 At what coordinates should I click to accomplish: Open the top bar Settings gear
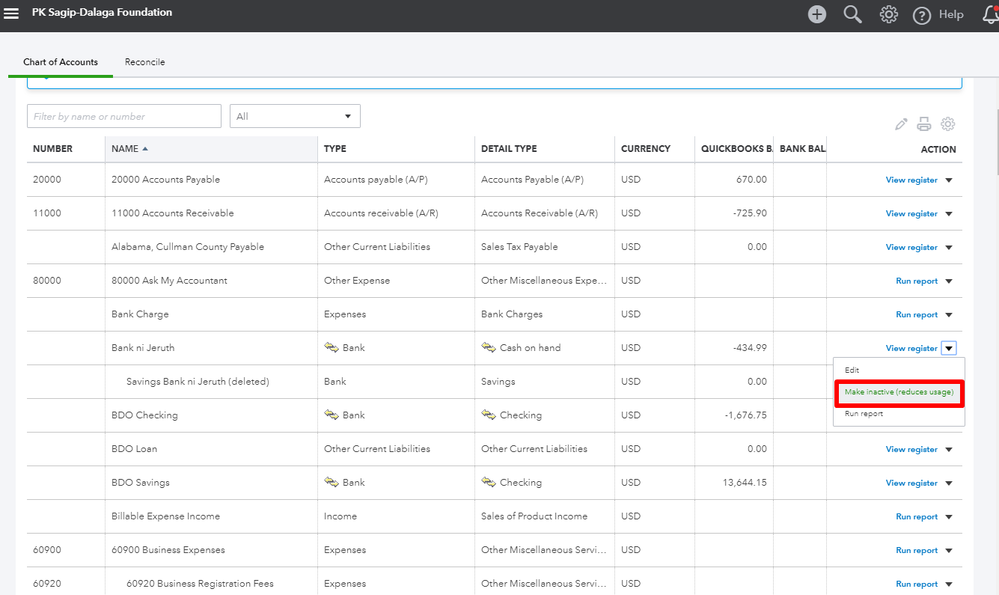coord(888,14)
